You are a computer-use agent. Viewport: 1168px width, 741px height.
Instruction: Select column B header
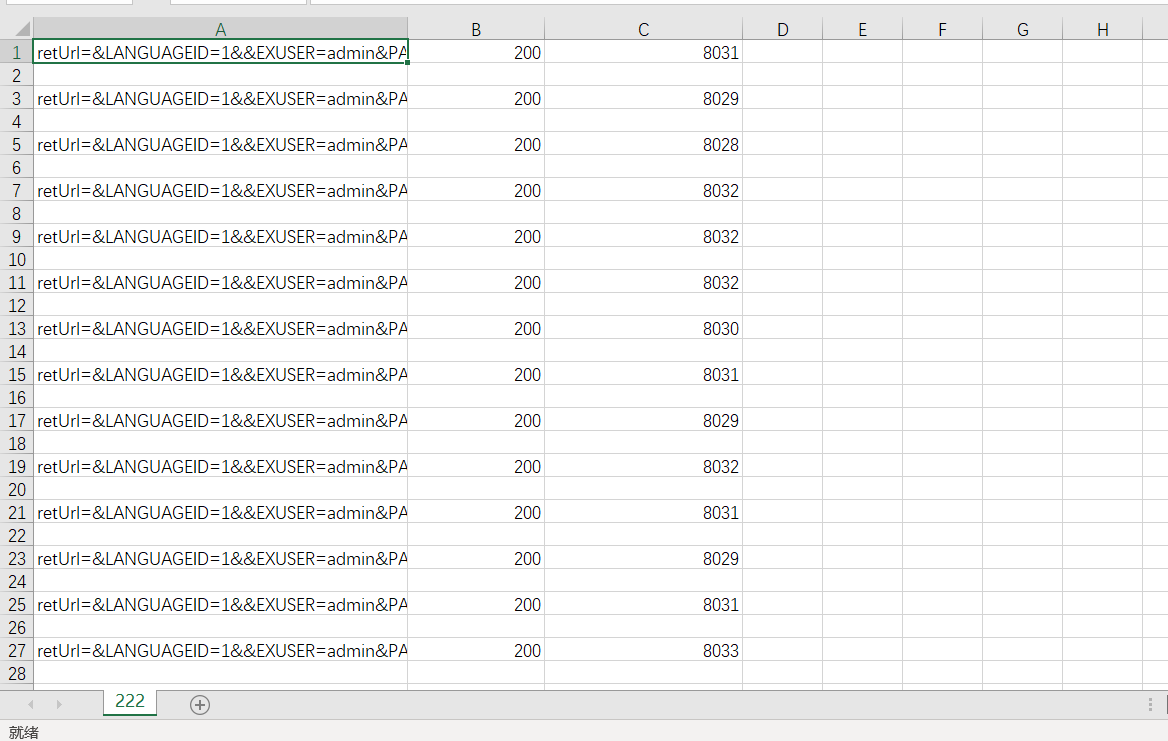click(476, 30)
